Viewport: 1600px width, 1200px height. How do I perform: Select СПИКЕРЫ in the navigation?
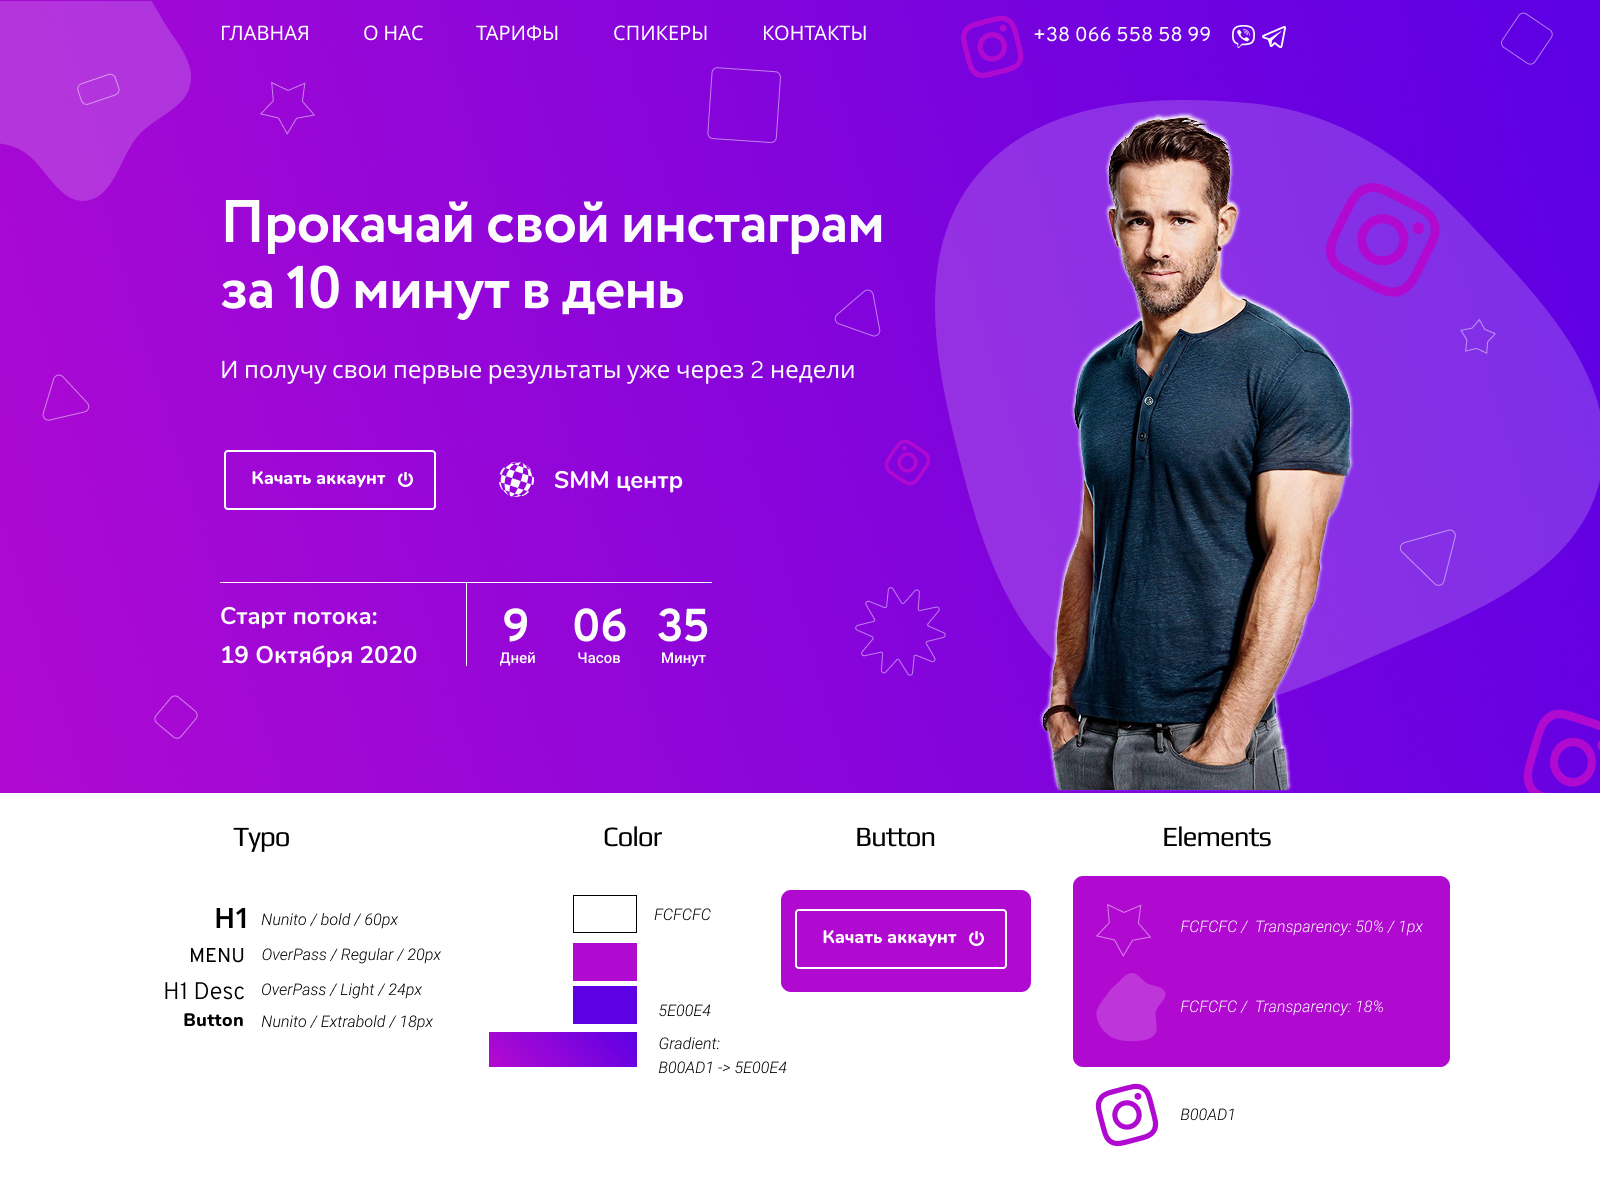coord(660,33)
